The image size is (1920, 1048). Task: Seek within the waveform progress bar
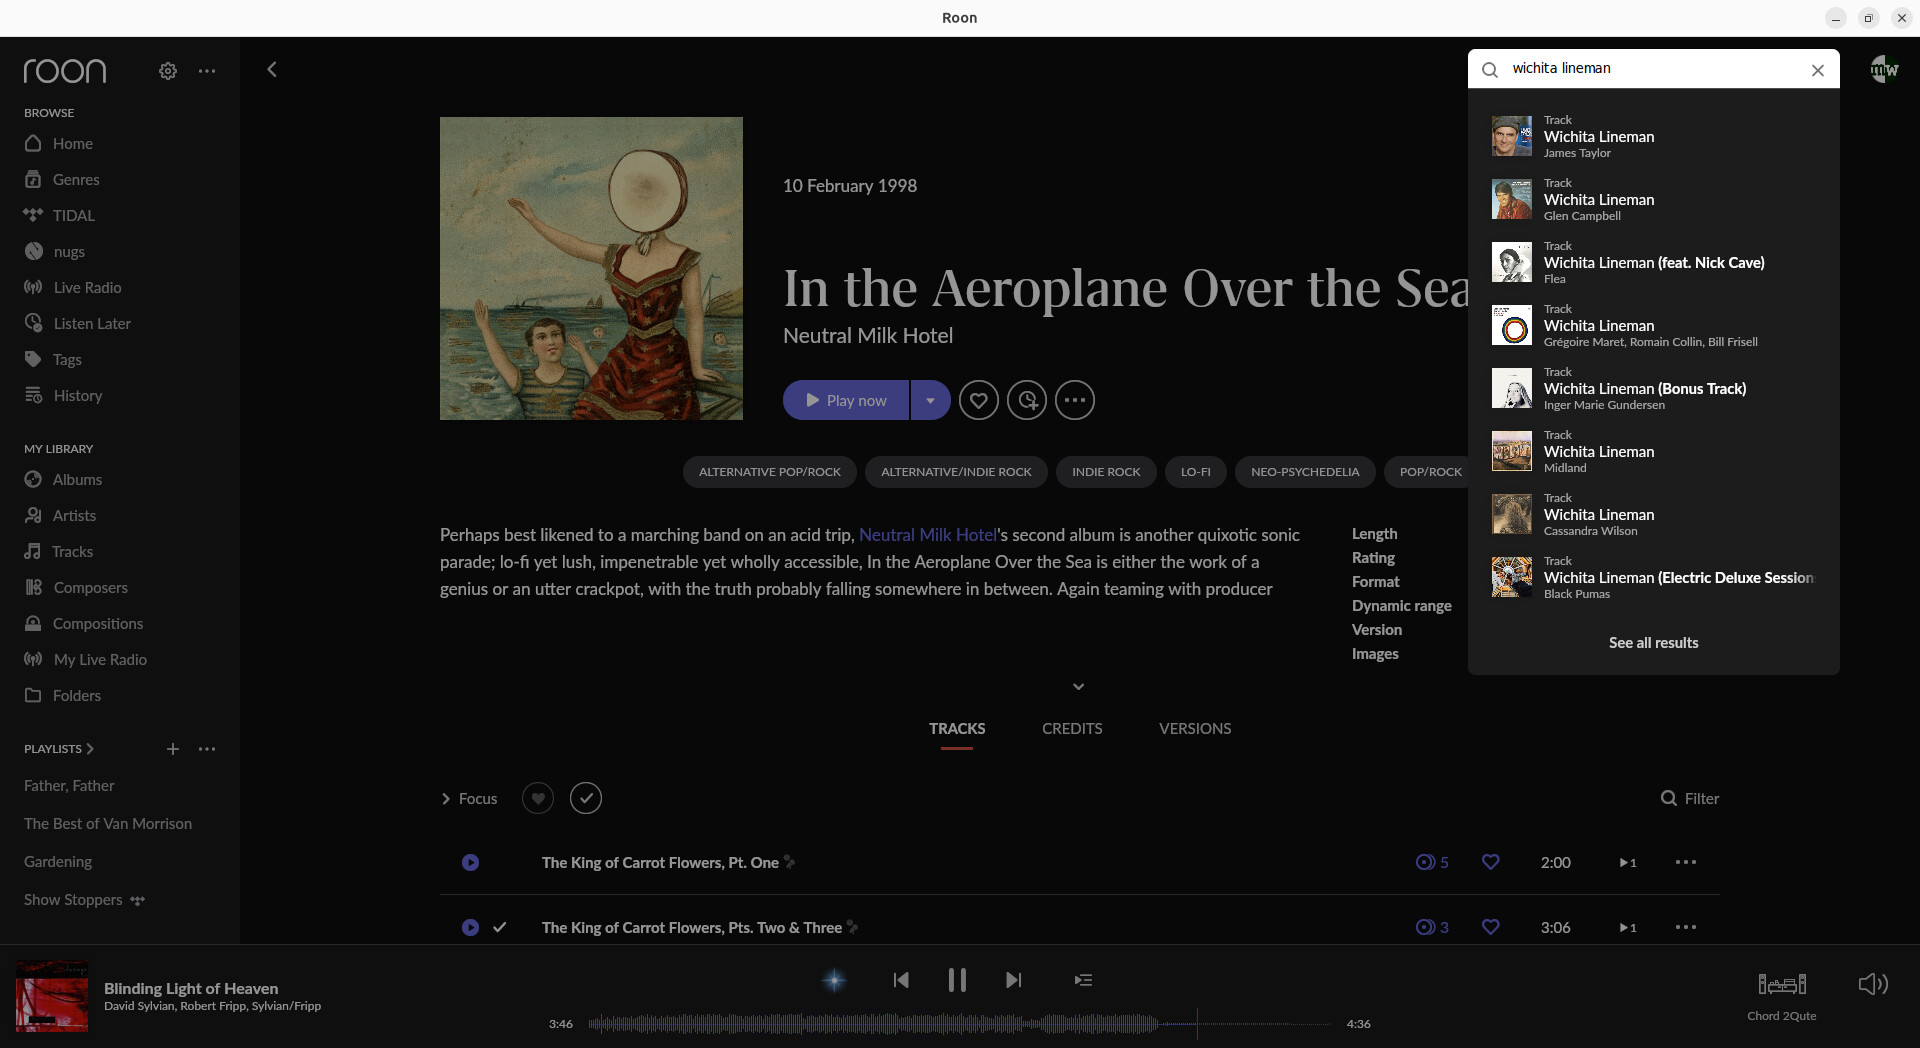tap(960, 1024)
